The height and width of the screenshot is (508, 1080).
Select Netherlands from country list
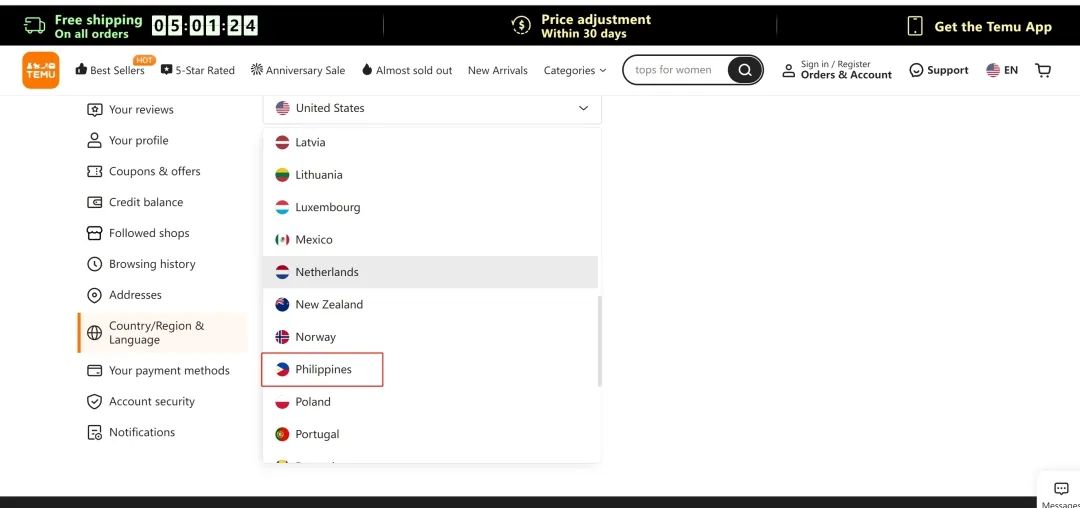click(430, 272)
